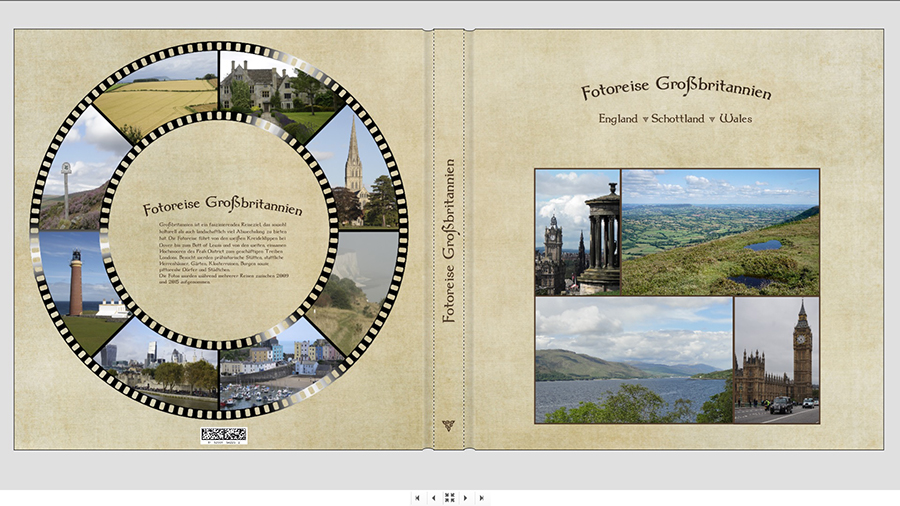The image size is (900, 506).
Task: Click the triangular knot emblem on the spine
Action: pos(448,425)
